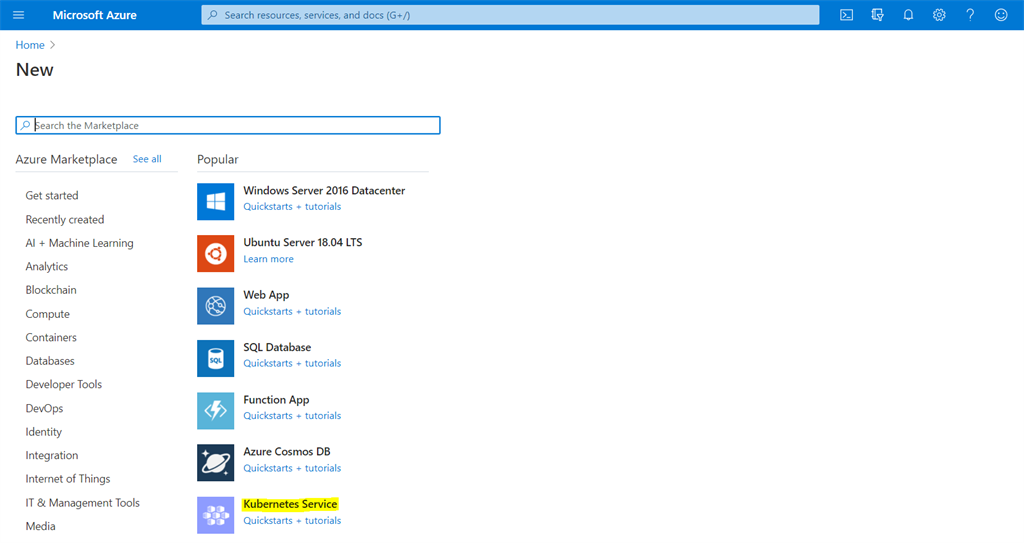The height and width of the screenshot is (543, 1024).
Task: Open the highlighted Kubernetes Service title
Action: [x=290, y=504]
